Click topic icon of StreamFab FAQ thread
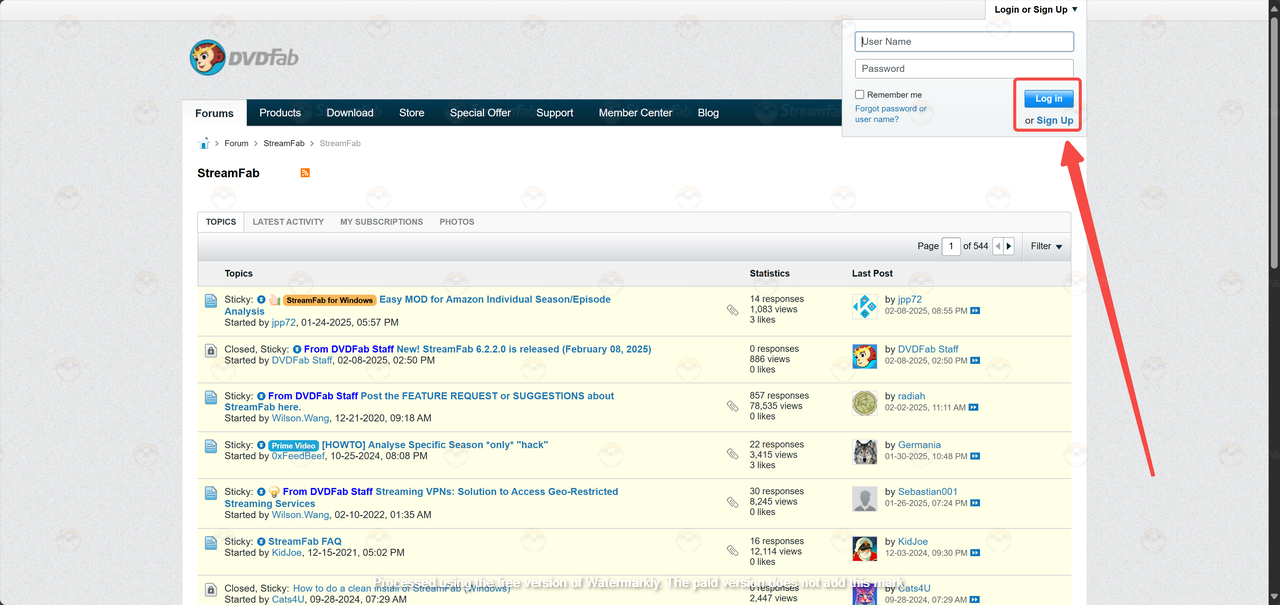 tap(211, 543)
